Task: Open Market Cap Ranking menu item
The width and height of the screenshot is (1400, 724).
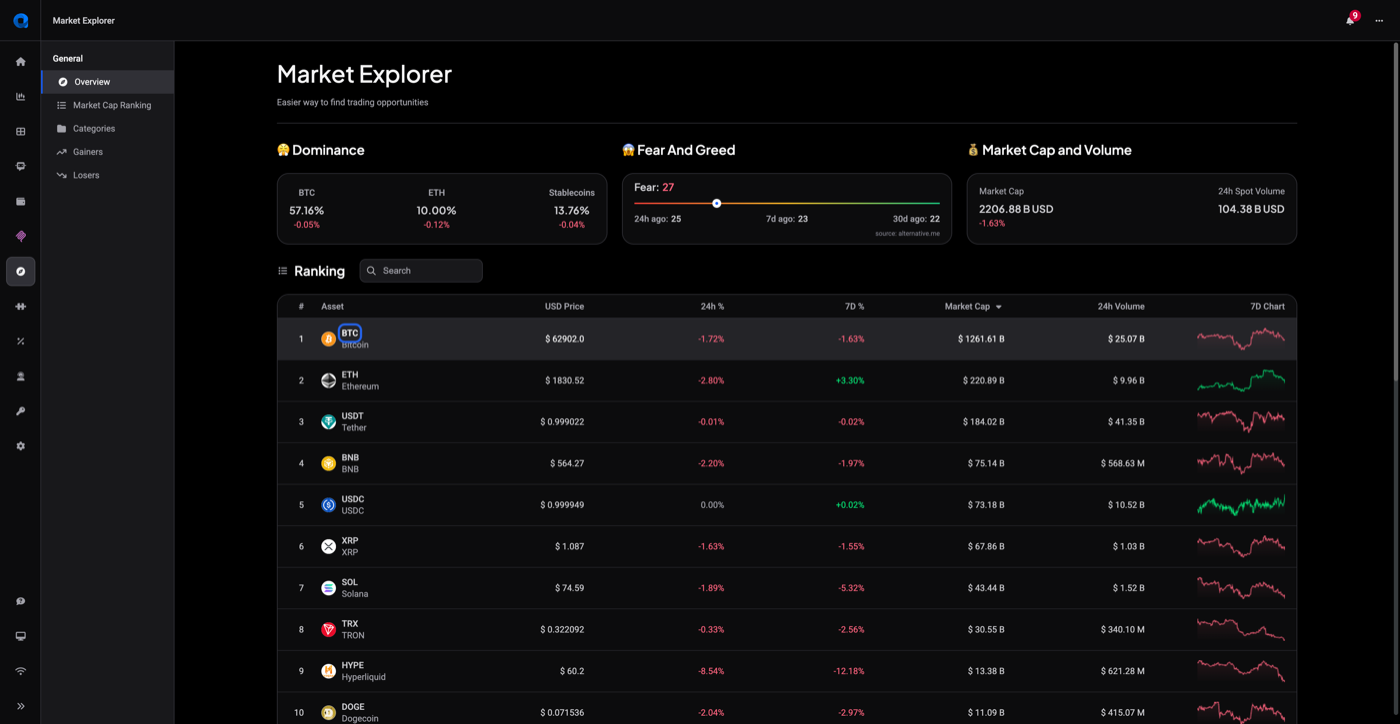Action: [x=108, y=105]
